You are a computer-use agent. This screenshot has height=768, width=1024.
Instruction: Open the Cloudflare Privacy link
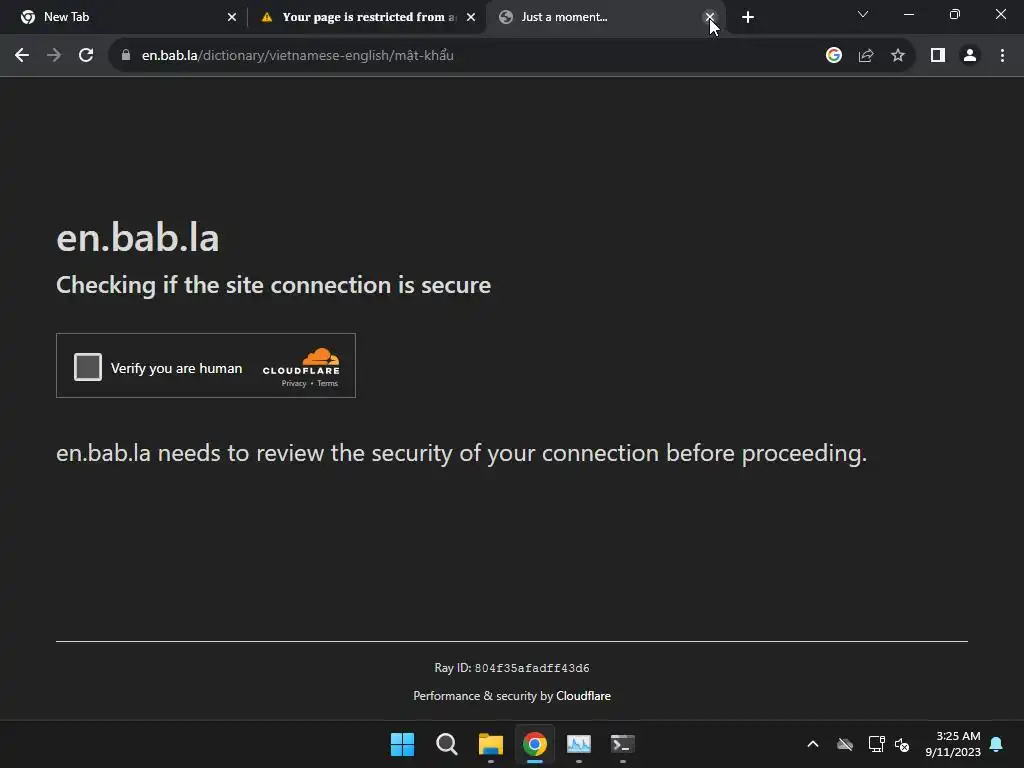coord(294,383)
